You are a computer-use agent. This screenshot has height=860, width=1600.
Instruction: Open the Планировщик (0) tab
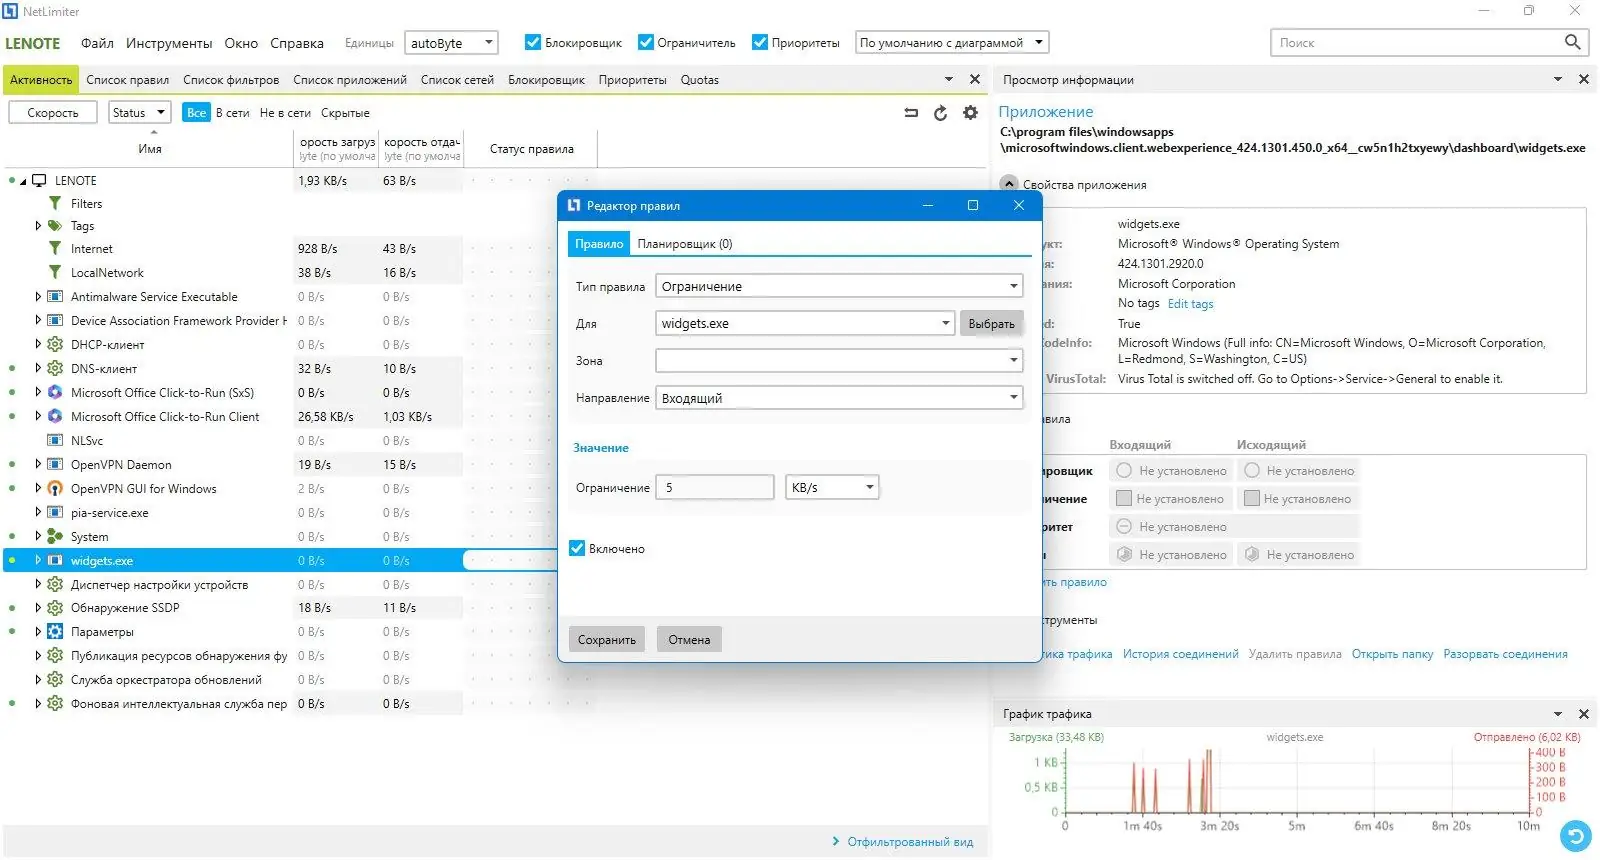click(685, 244)
